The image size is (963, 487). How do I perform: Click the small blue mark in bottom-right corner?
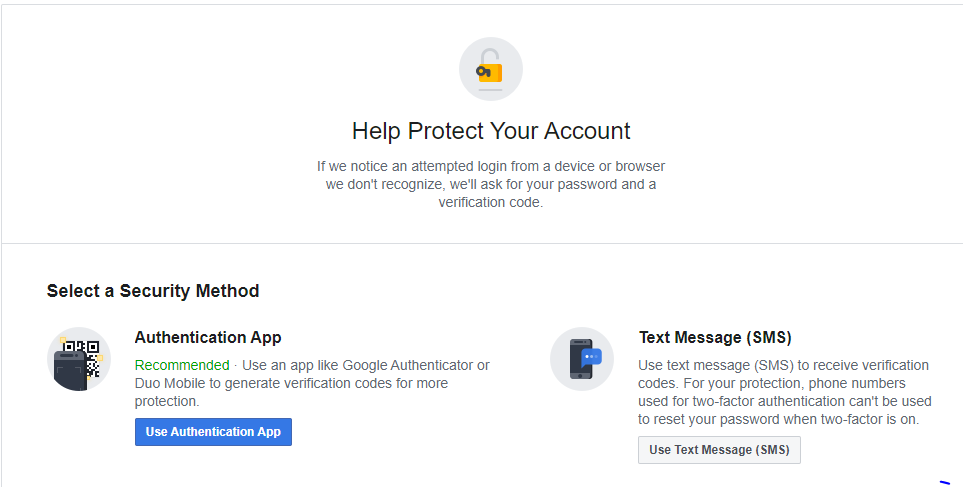point(944,482)
